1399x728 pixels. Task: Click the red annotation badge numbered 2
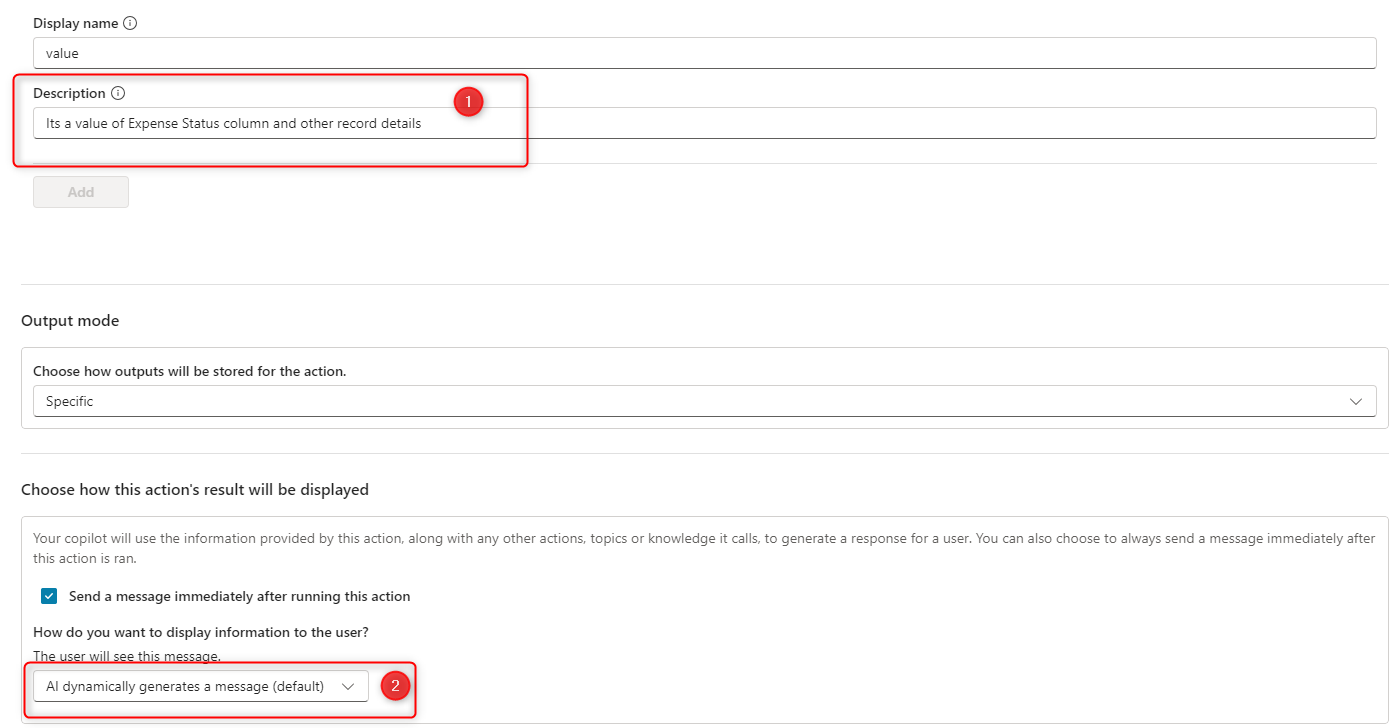pyautogui.click(x=395, y=686)
